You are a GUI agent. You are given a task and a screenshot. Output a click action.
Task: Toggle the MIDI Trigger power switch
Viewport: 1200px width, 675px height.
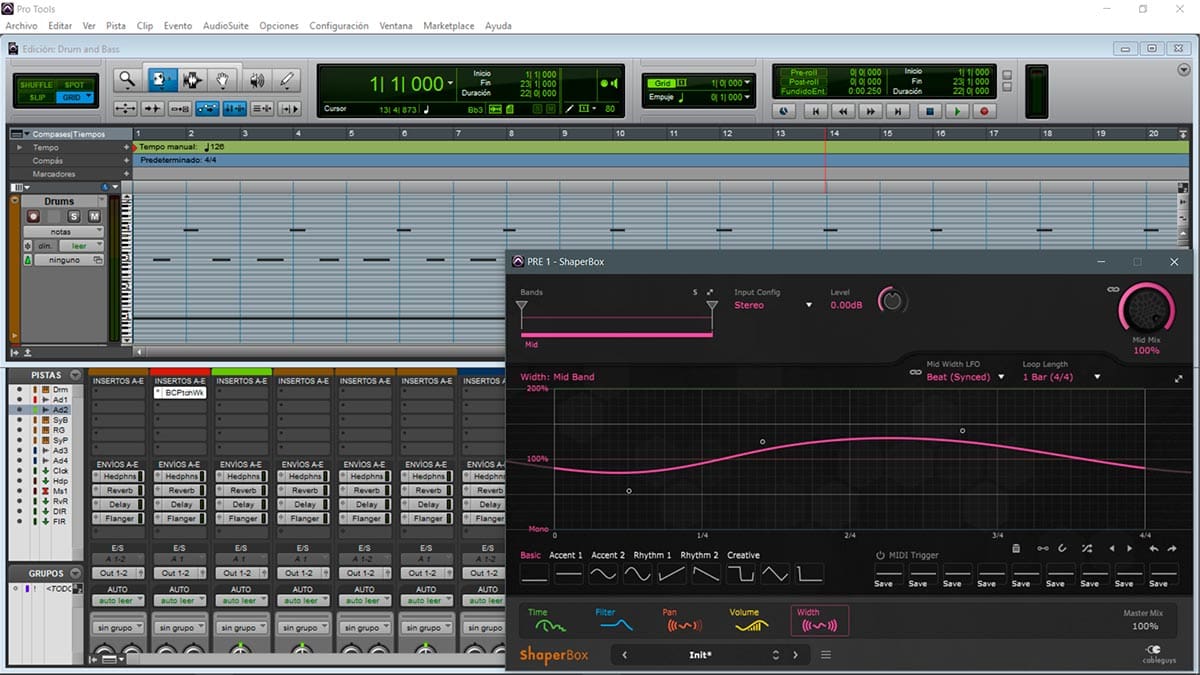pos(881,556)
